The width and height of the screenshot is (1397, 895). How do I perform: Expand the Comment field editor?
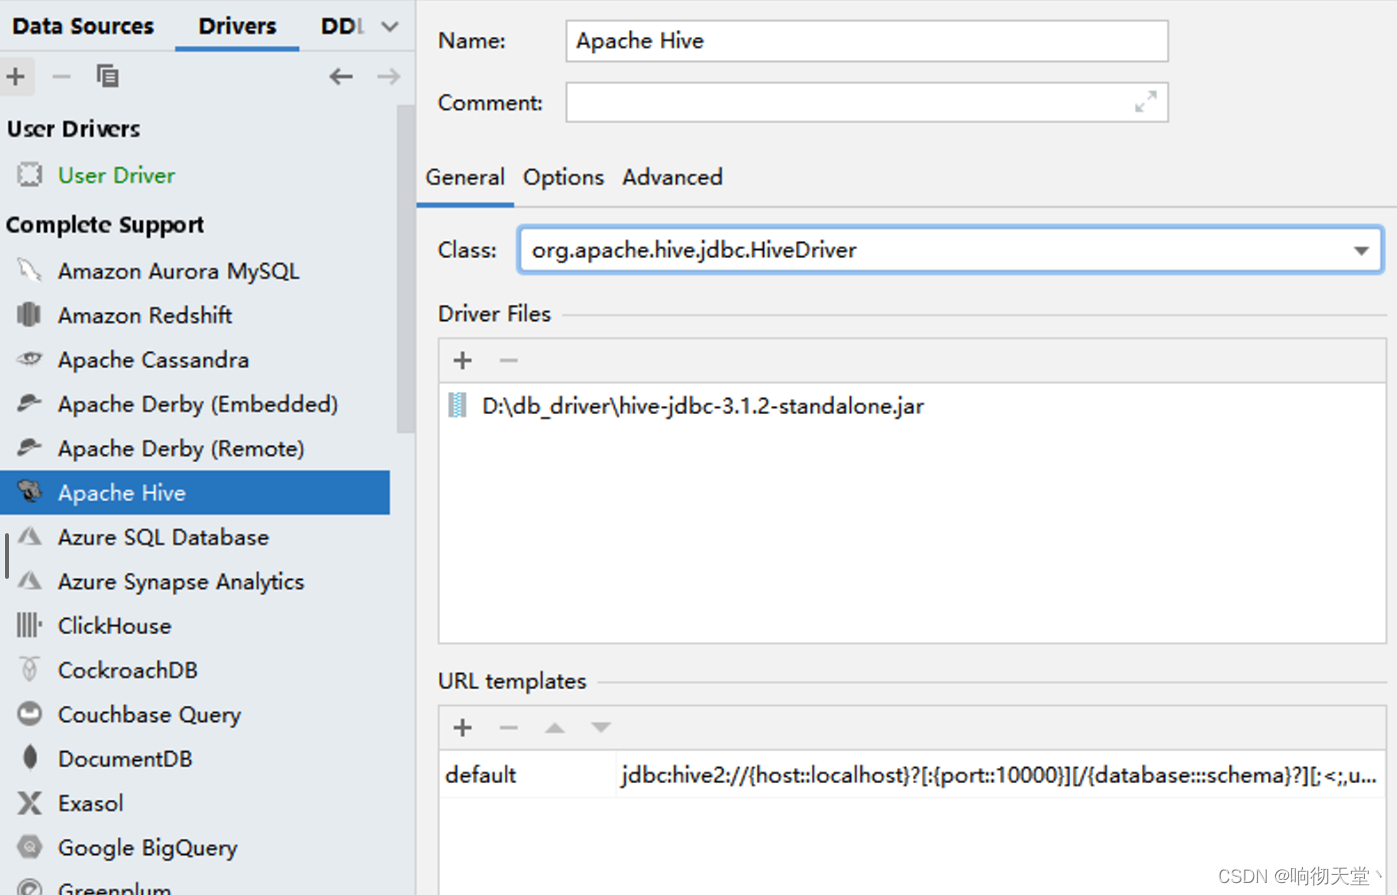1146,101
